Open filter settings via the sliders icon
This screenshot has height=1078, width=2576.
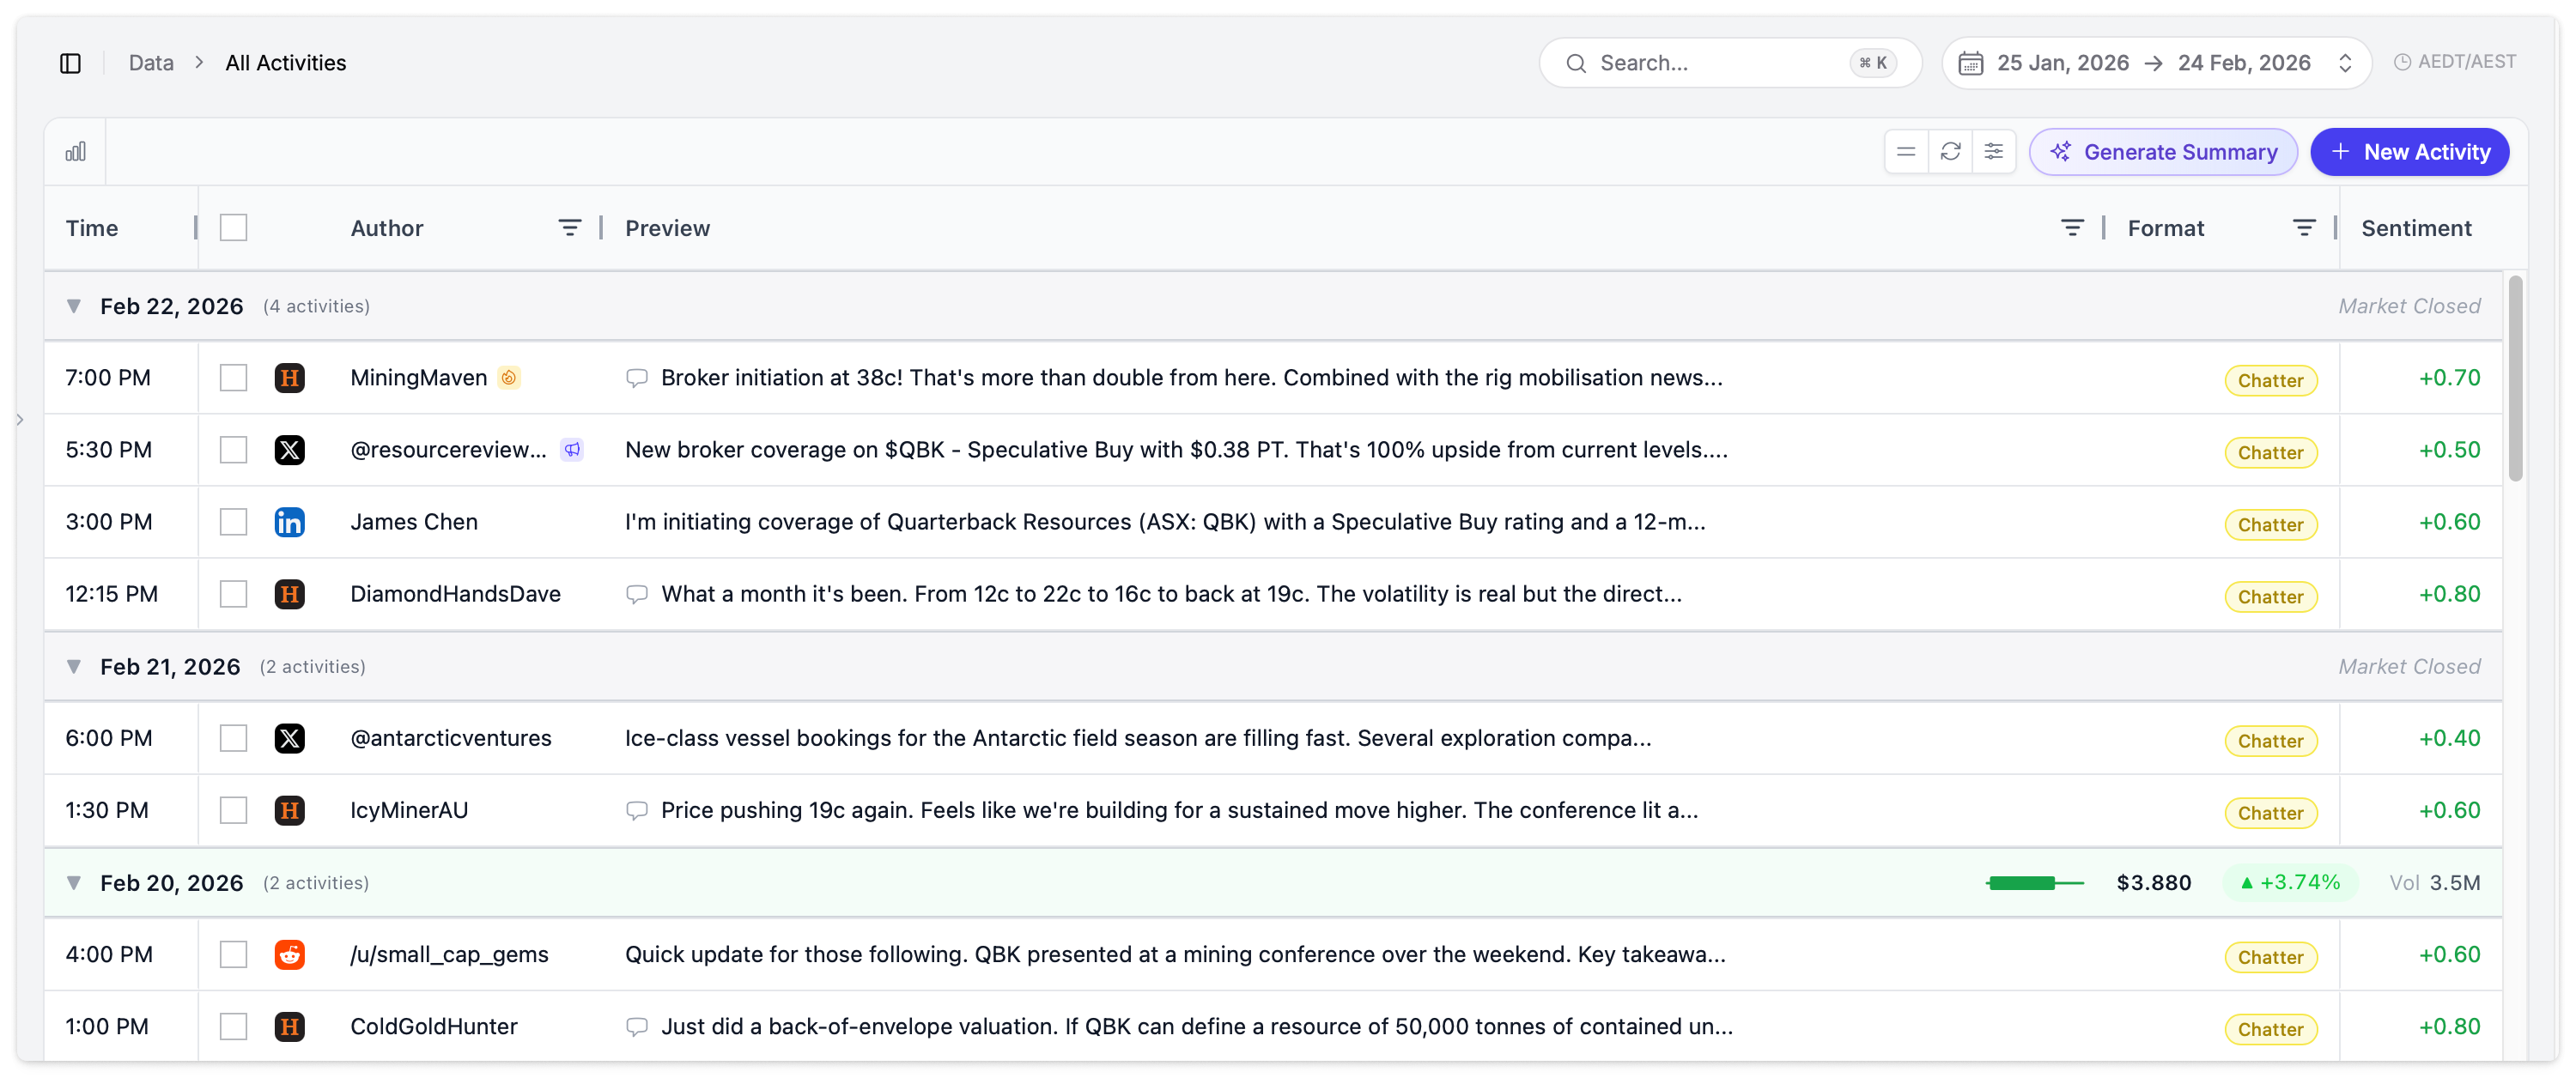coord(1995,151)
